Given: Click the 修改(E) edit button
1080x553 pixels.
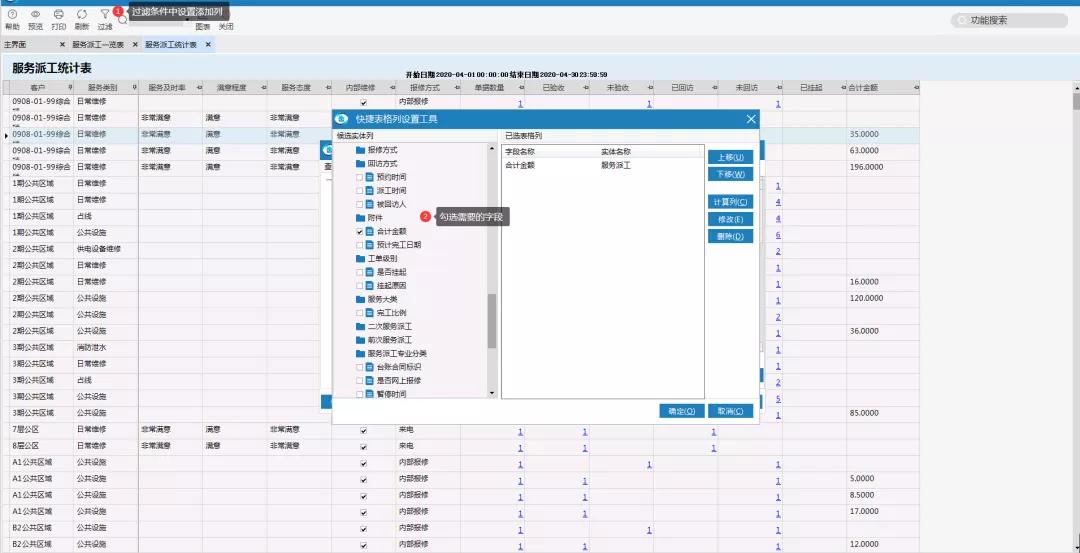Looking at the screenshot, I should click(x=730, y=219).
